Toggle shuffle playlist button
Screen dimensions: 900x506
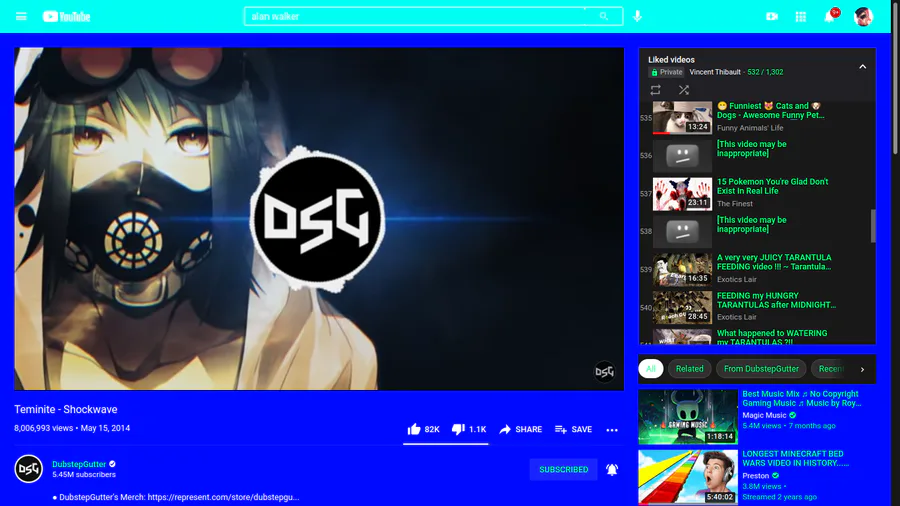(684, 90)
